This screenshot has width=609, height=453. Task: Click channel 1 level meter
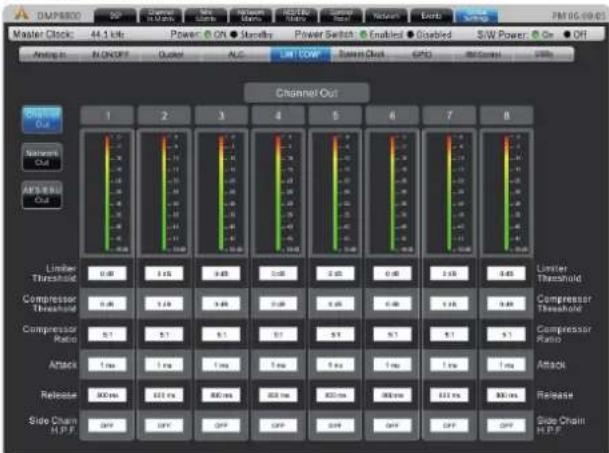(x=108, y=193)
